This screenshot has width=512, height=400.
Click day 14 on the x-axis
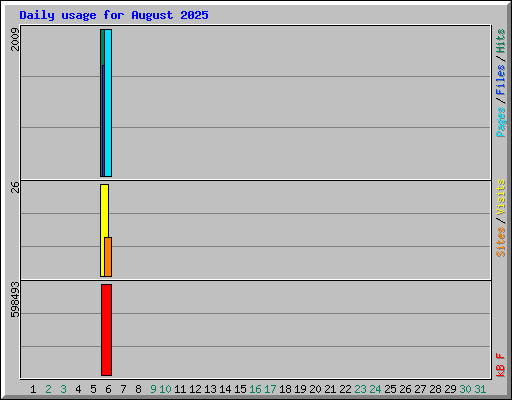click(x=225, y=389)
